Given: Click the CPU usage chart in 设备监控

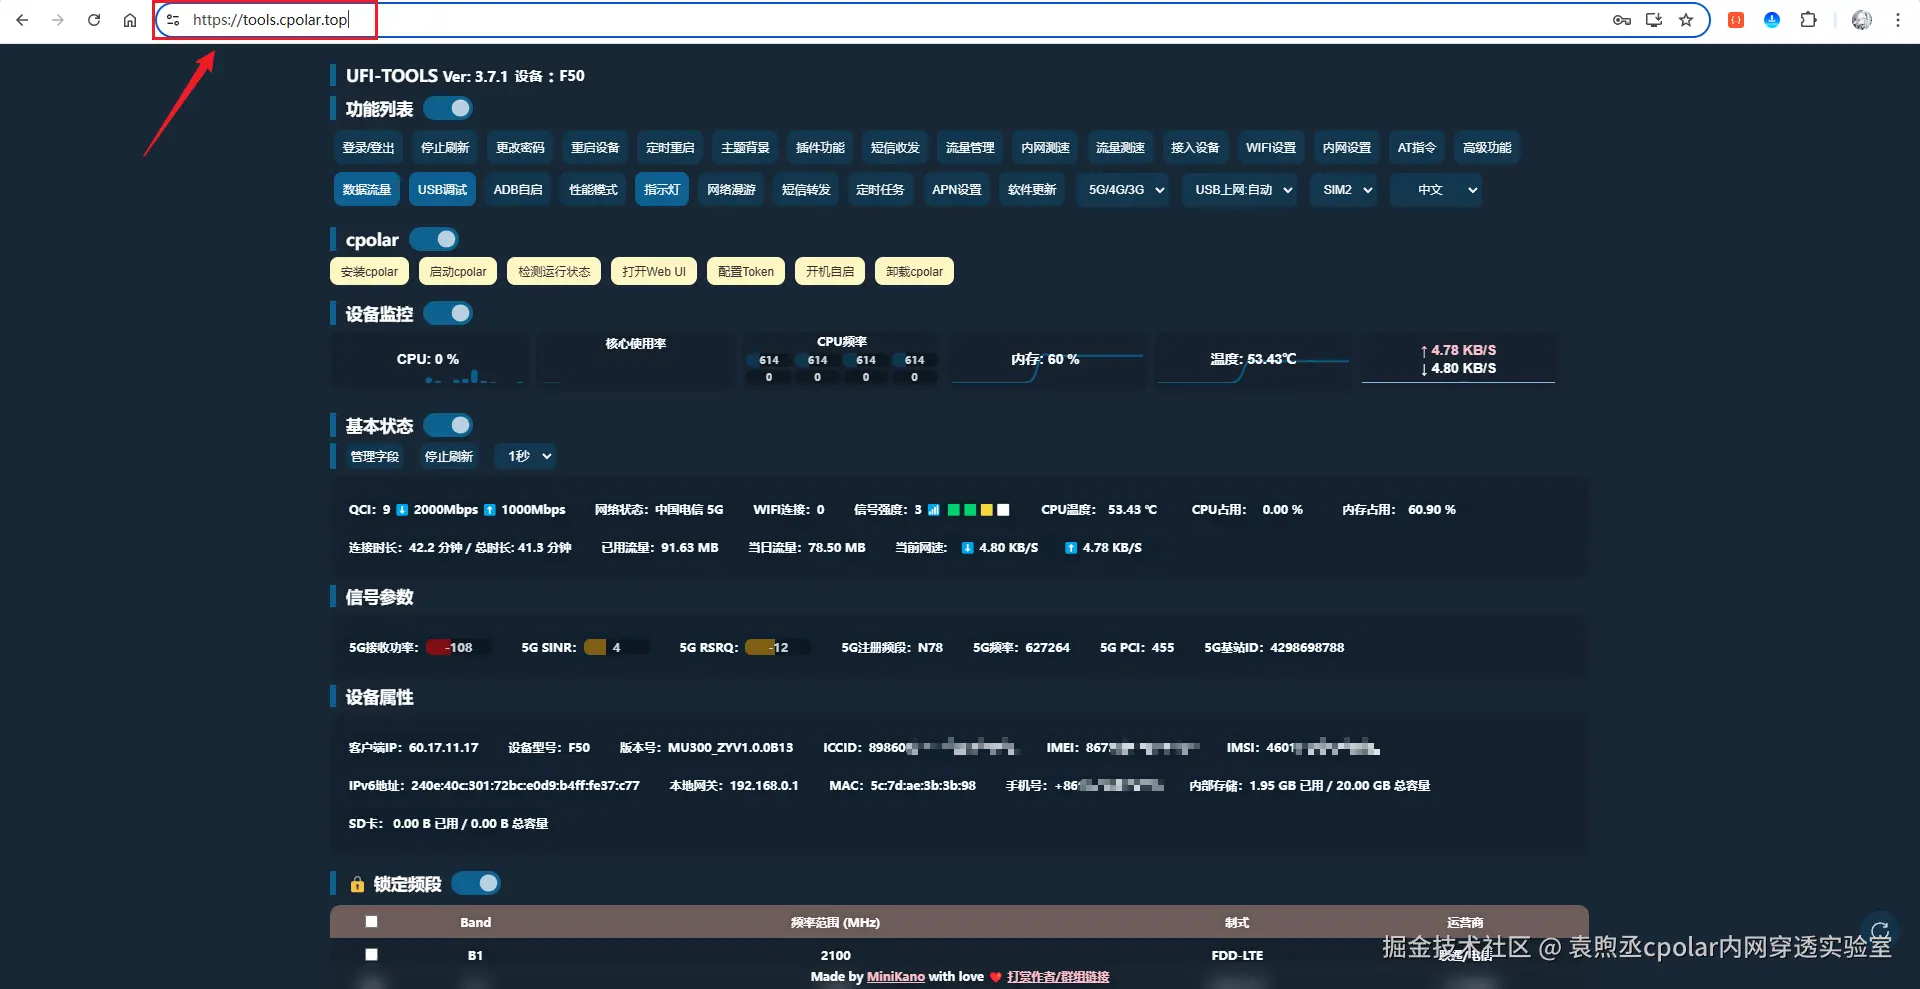Looking at the screenshot, I should [x=428, y=360].
